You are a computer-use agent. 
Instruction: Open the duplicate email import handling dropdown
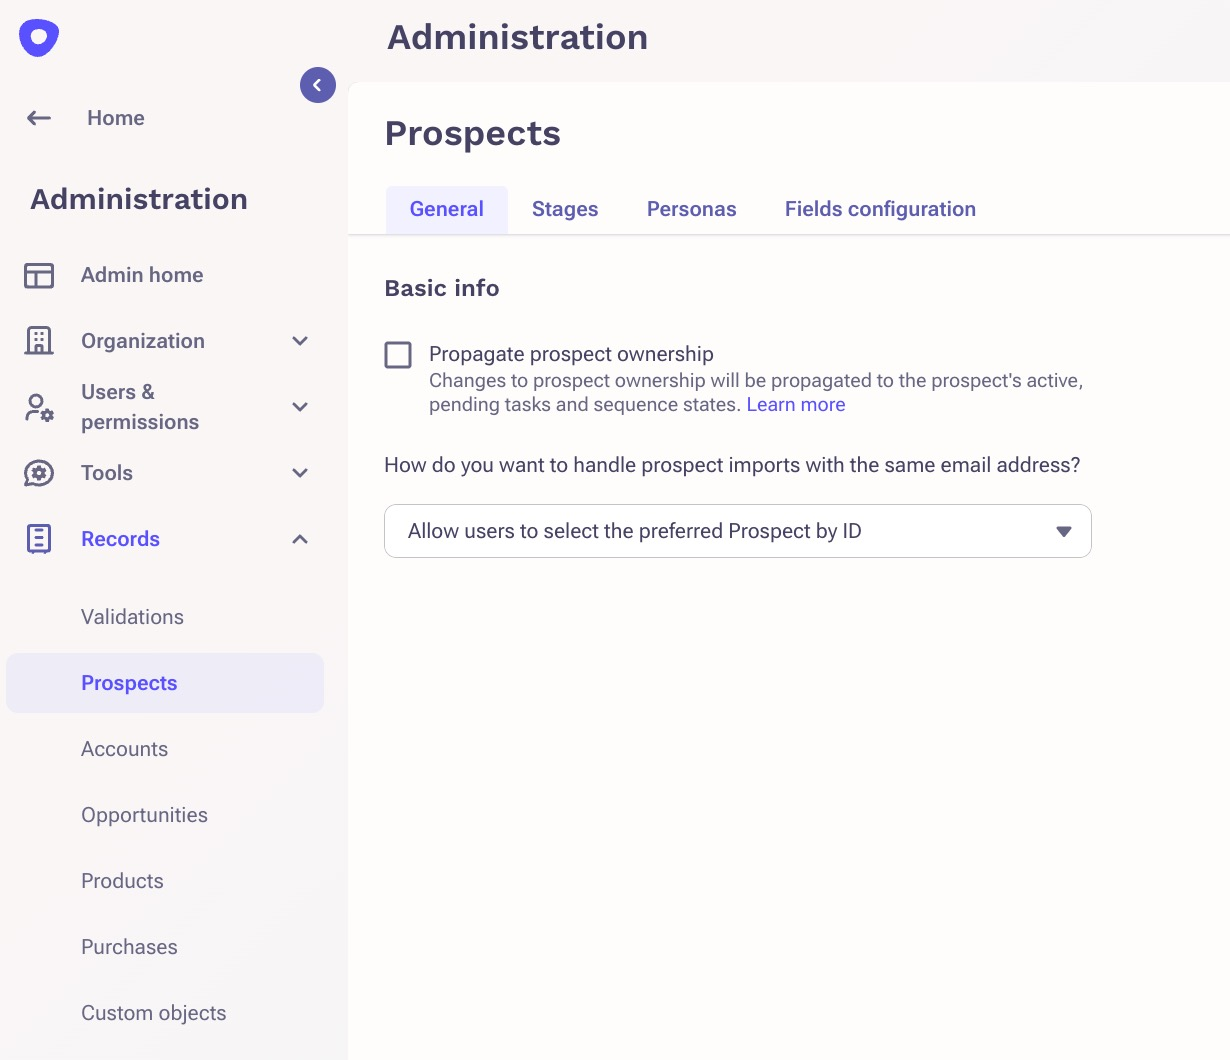click(738, 531)
